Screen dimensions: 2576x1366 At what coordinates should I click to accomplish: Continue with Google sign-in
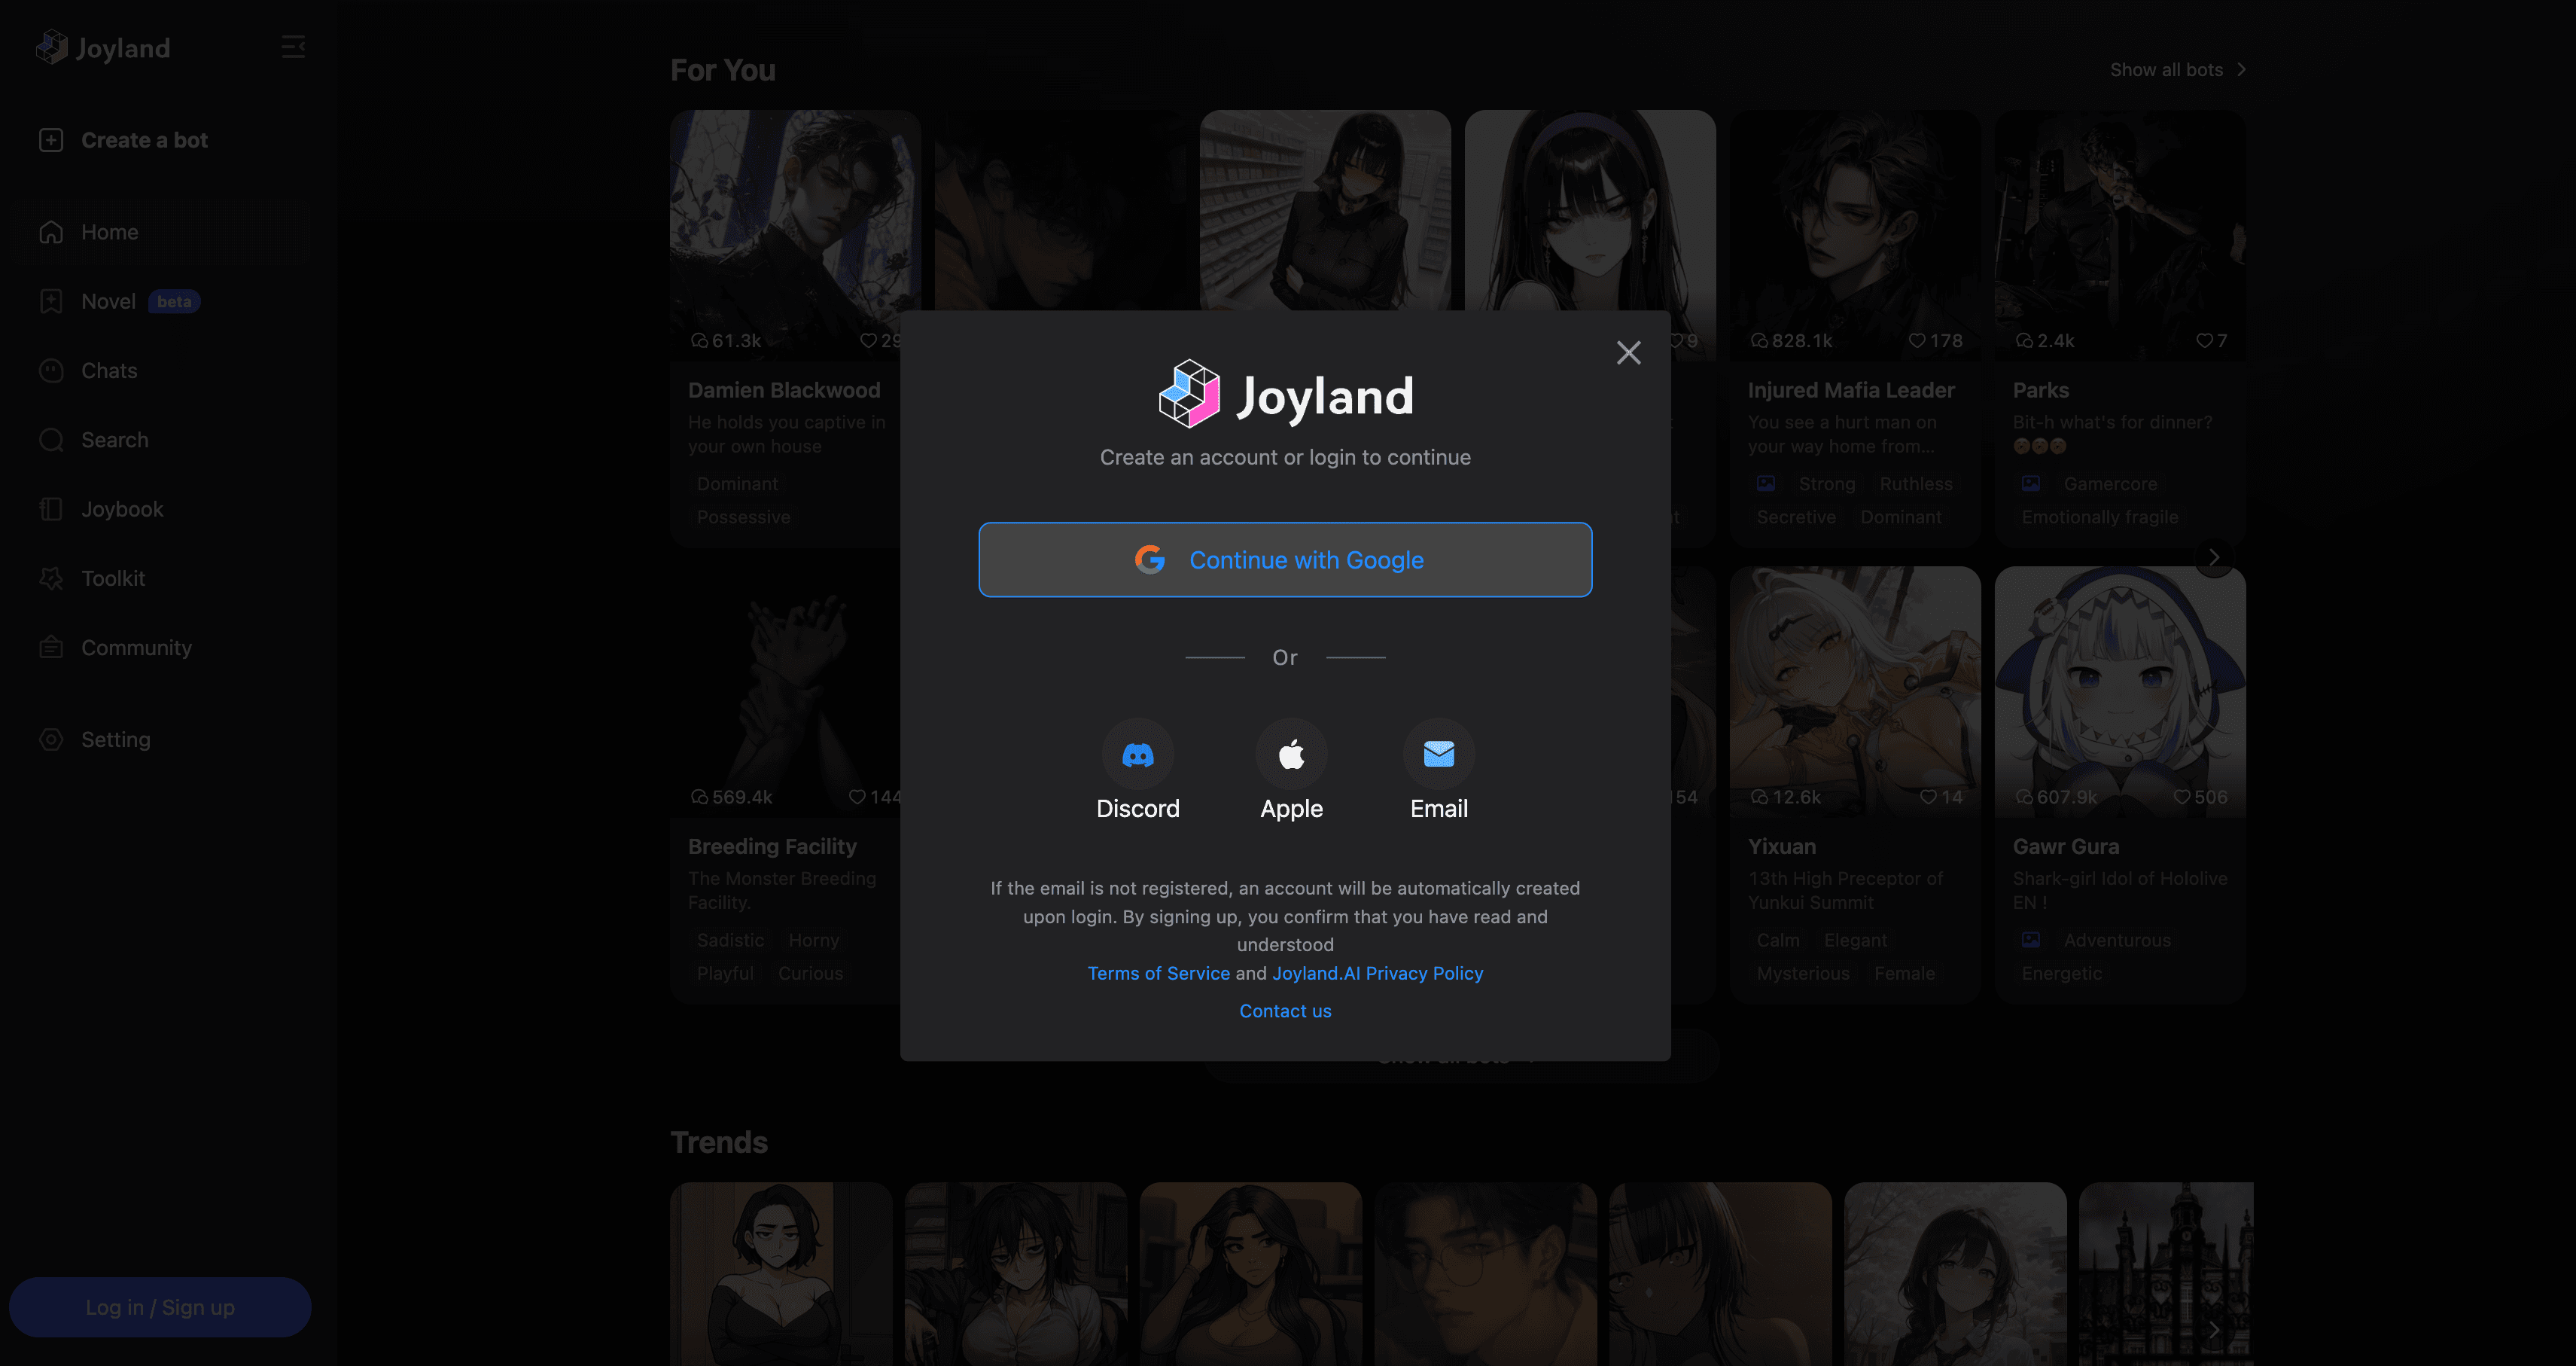click(1285, 560)
